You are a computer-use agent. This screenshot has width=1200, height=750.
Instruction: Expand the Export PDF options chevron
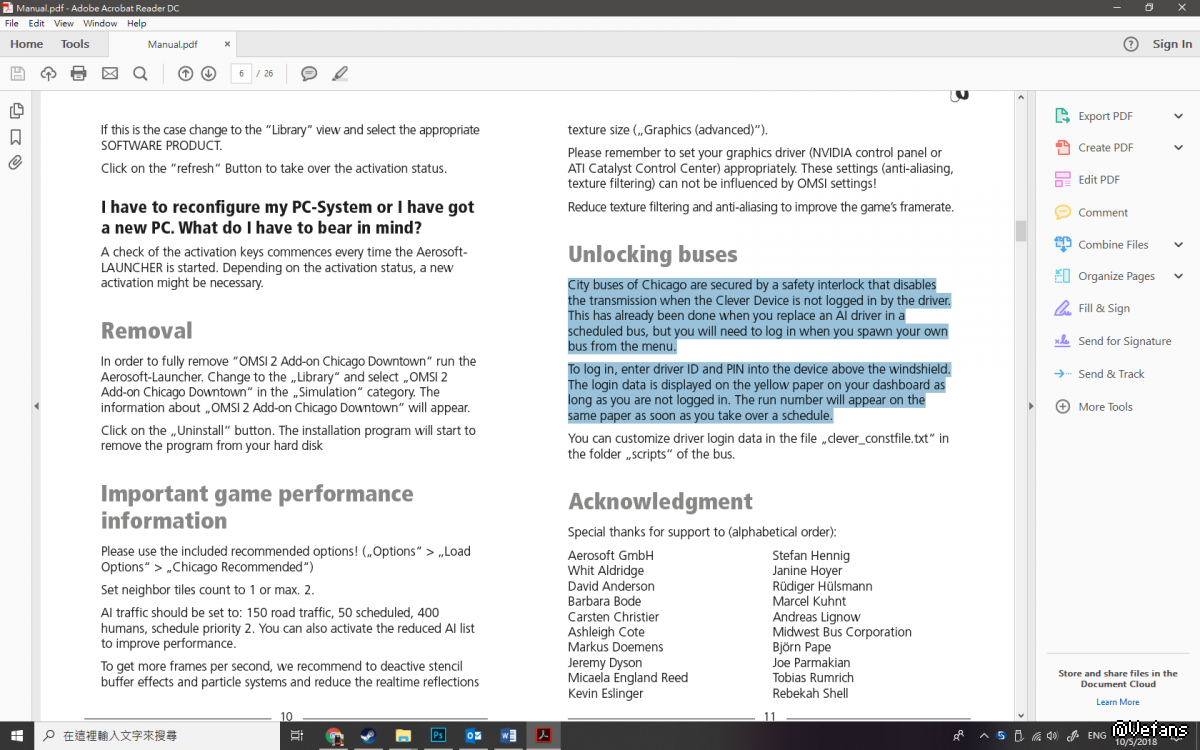[x=1178, y=116]
